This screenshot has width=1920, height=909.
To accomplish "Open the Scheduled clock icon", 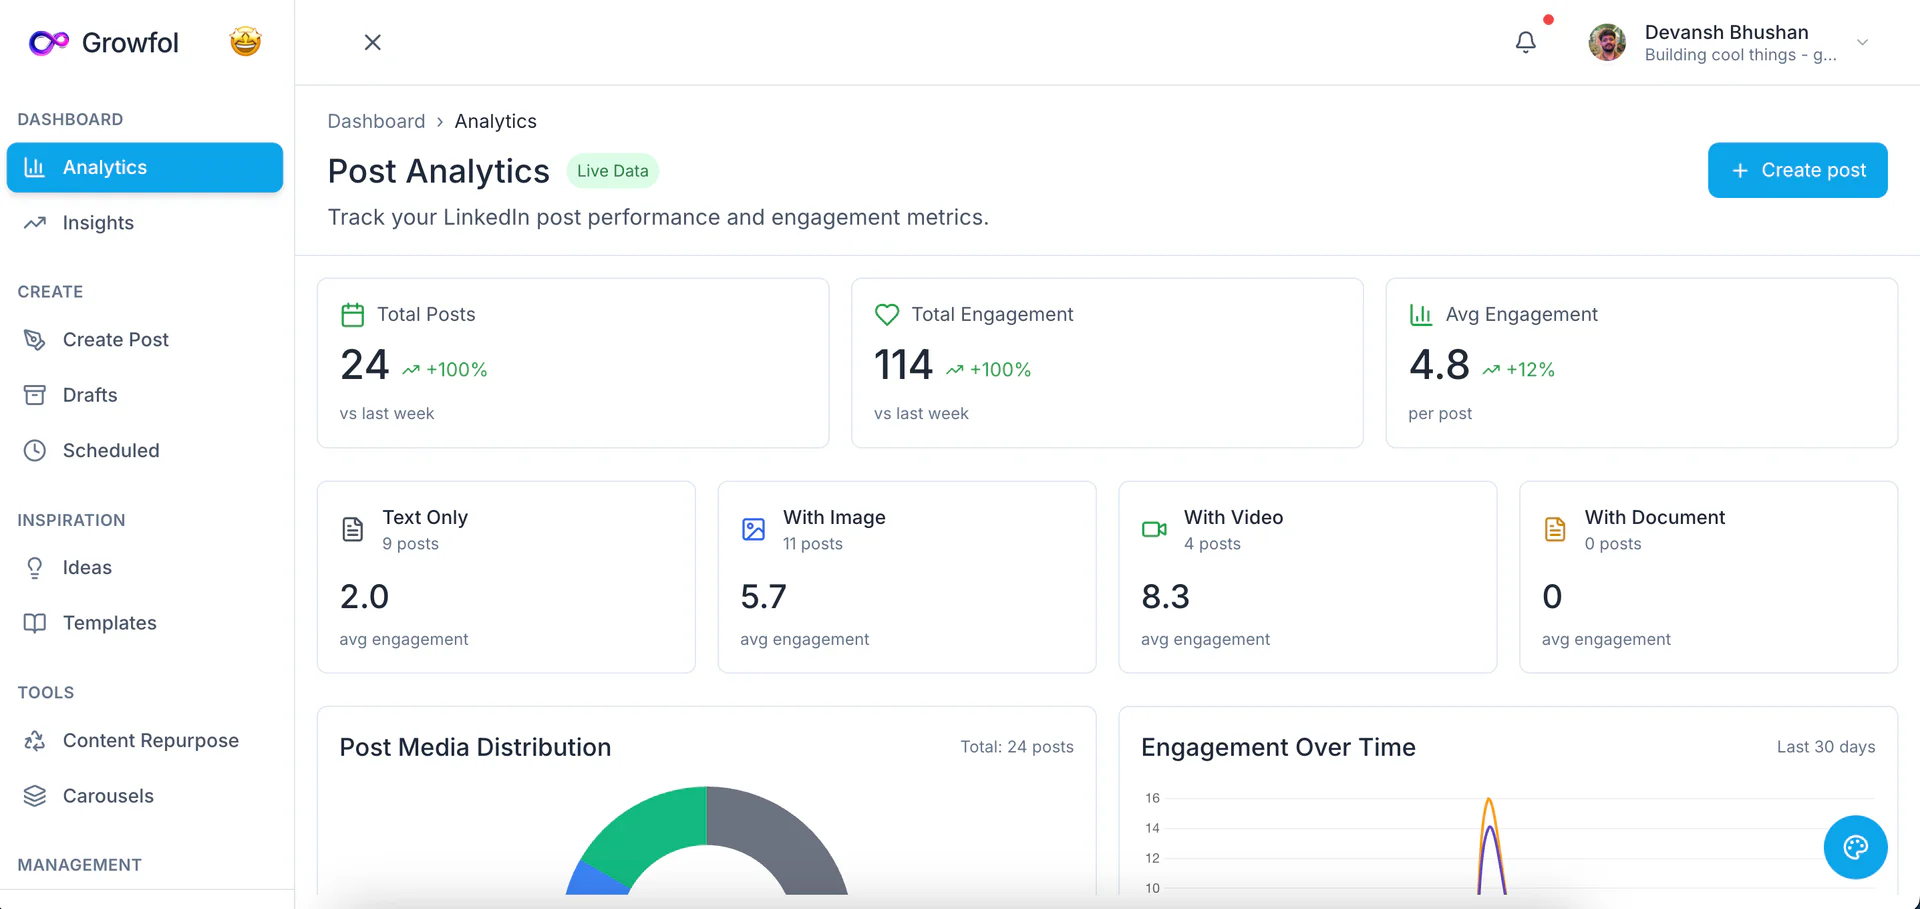I will pyautogui.click(x=34, y=450).
